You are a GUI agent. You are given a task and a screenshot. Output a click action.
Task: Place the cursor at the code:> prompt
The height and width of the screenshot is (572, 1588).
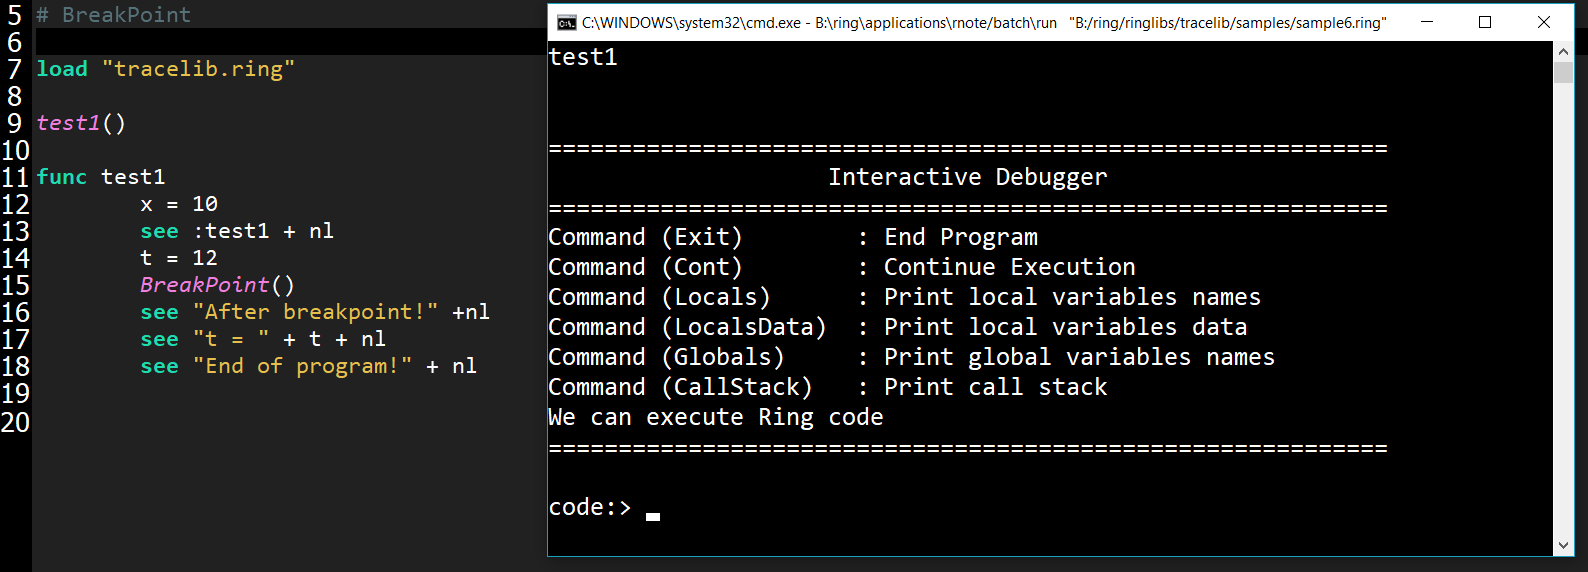(653, 508)
